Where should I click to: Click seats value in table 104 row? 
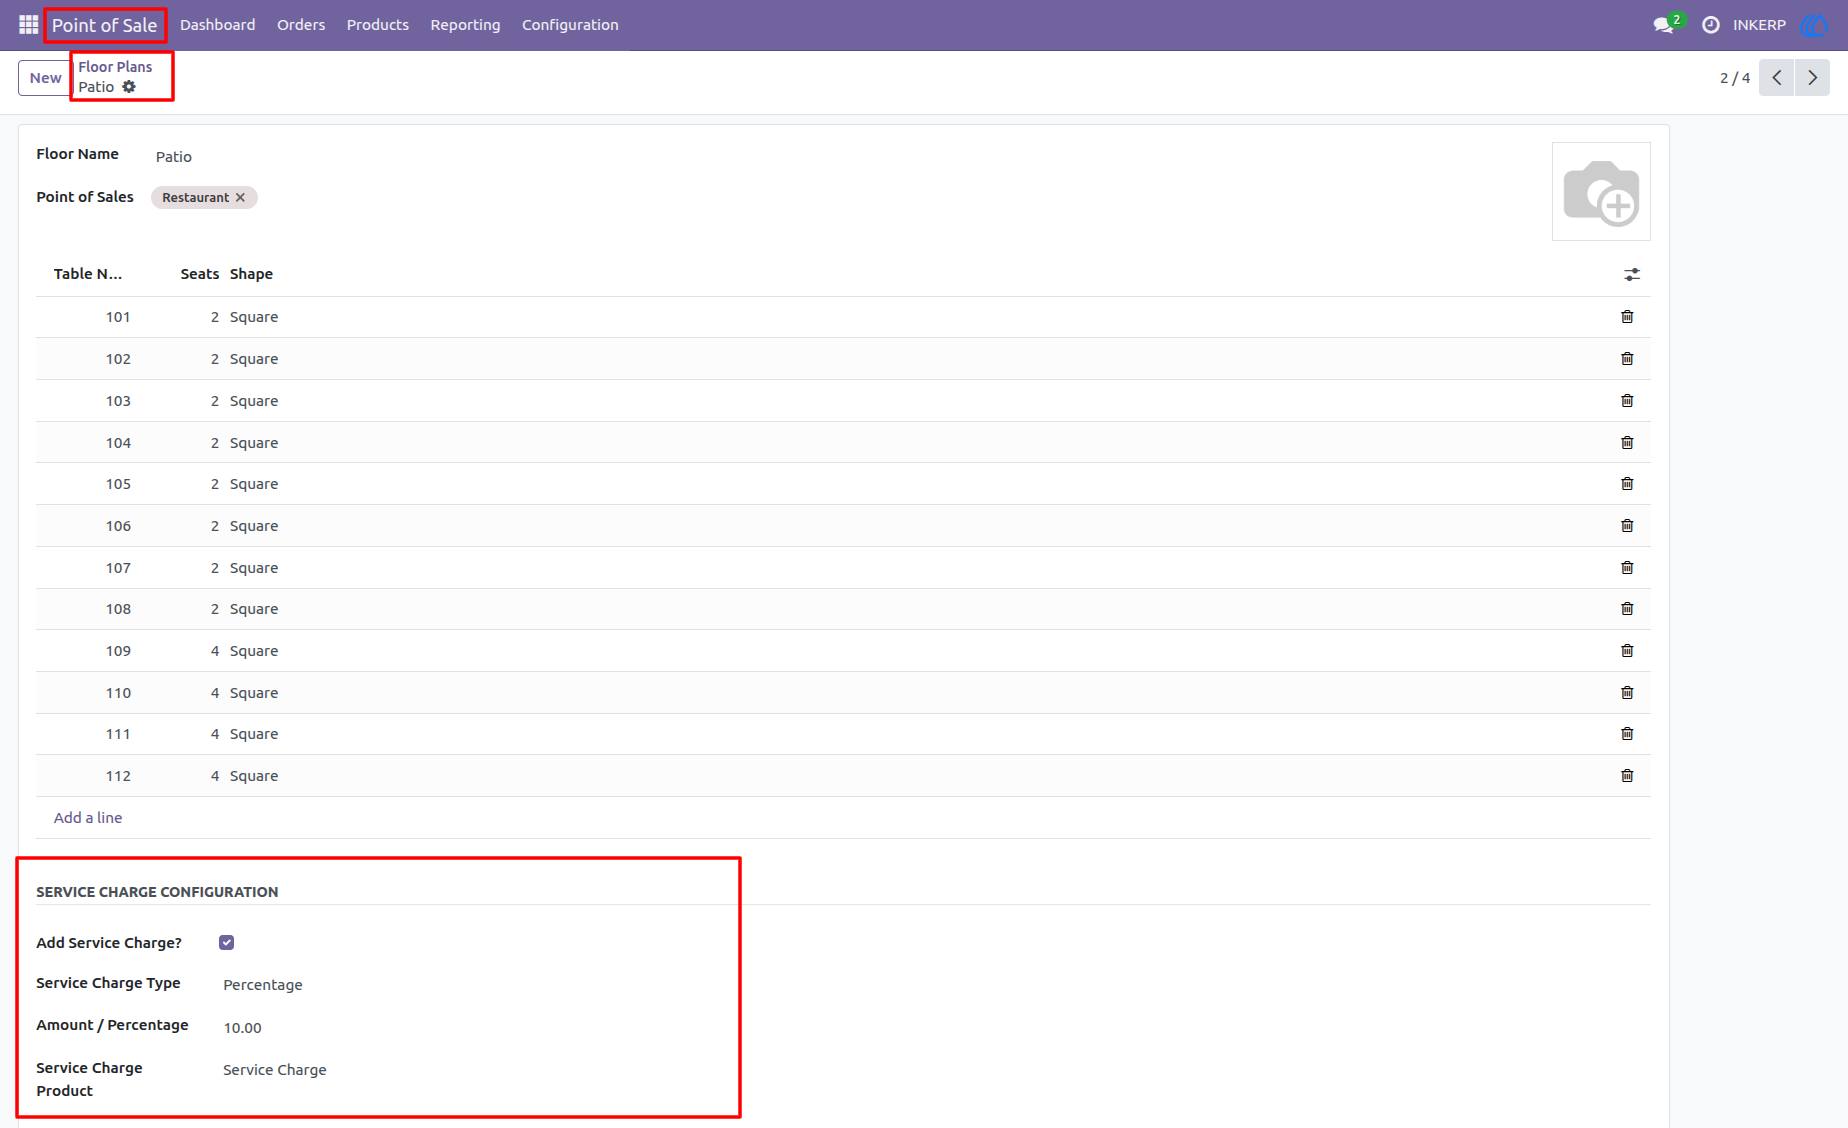[215, 443]
